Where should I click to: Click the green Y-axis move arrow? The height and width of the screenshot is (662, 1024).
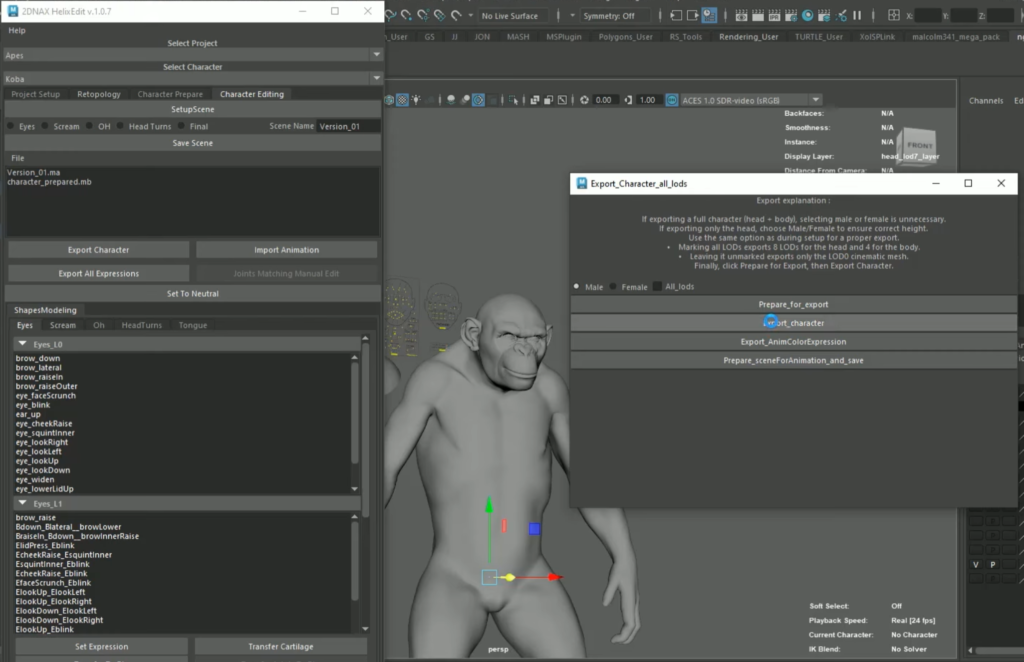click(x=488, y=507)
